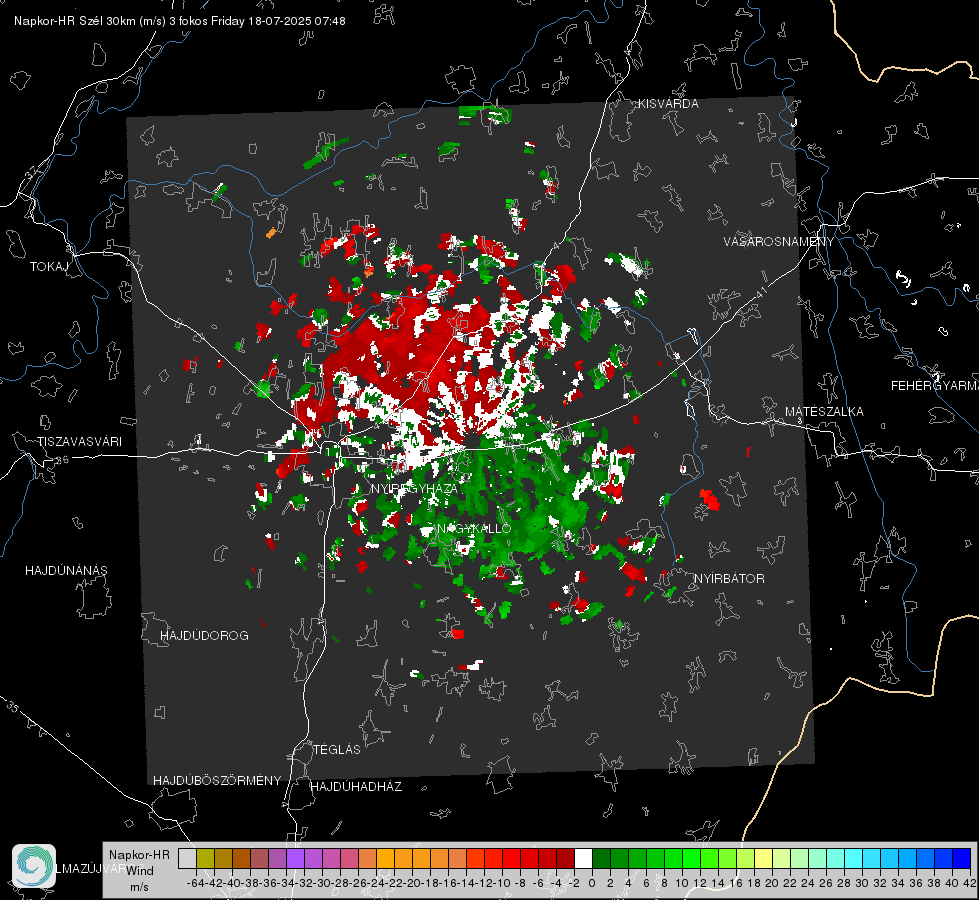Click road number 41 label near Vásárosnamény
979x900 pixels.
pos(761,291)
